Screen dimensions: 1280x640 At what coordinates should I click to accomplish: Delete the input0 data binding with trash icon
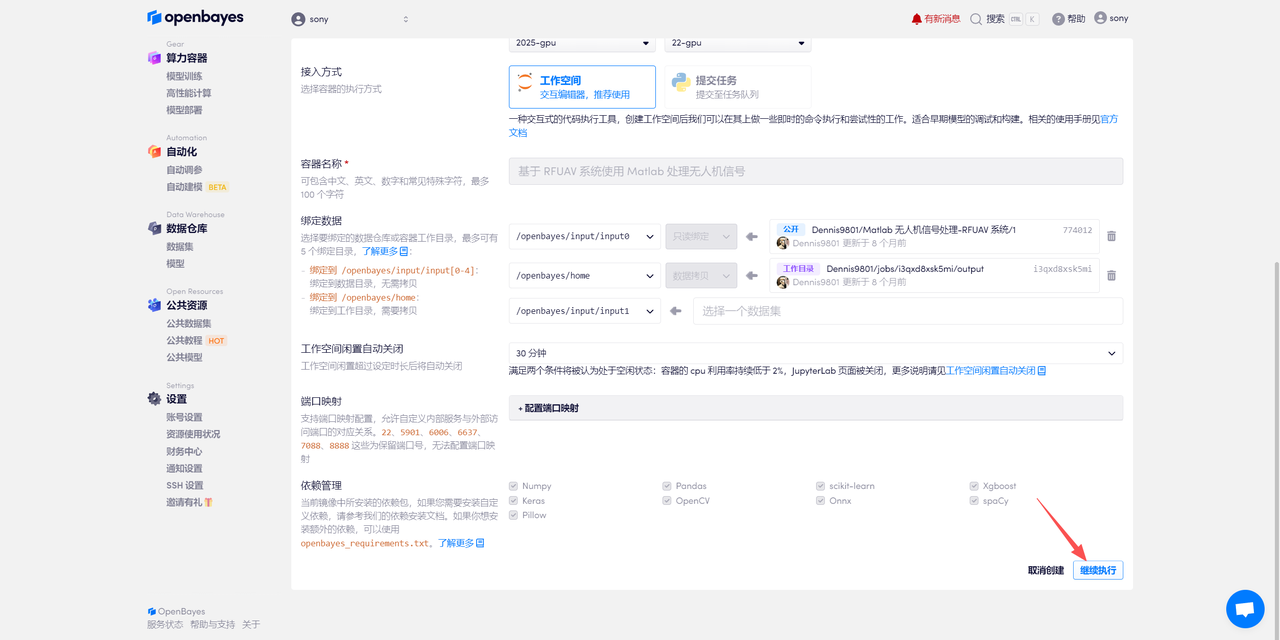pos(1111,237)
